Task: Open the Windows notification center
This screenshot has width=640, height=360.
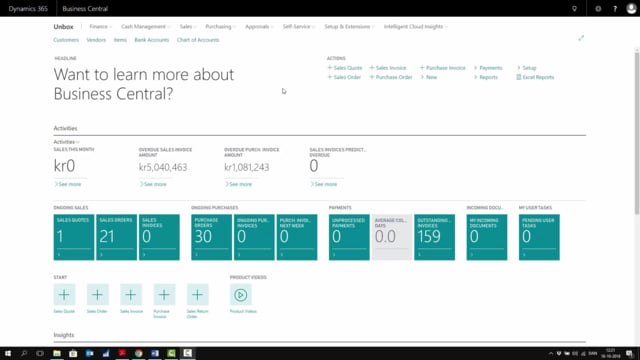Action: pos(629,353)
